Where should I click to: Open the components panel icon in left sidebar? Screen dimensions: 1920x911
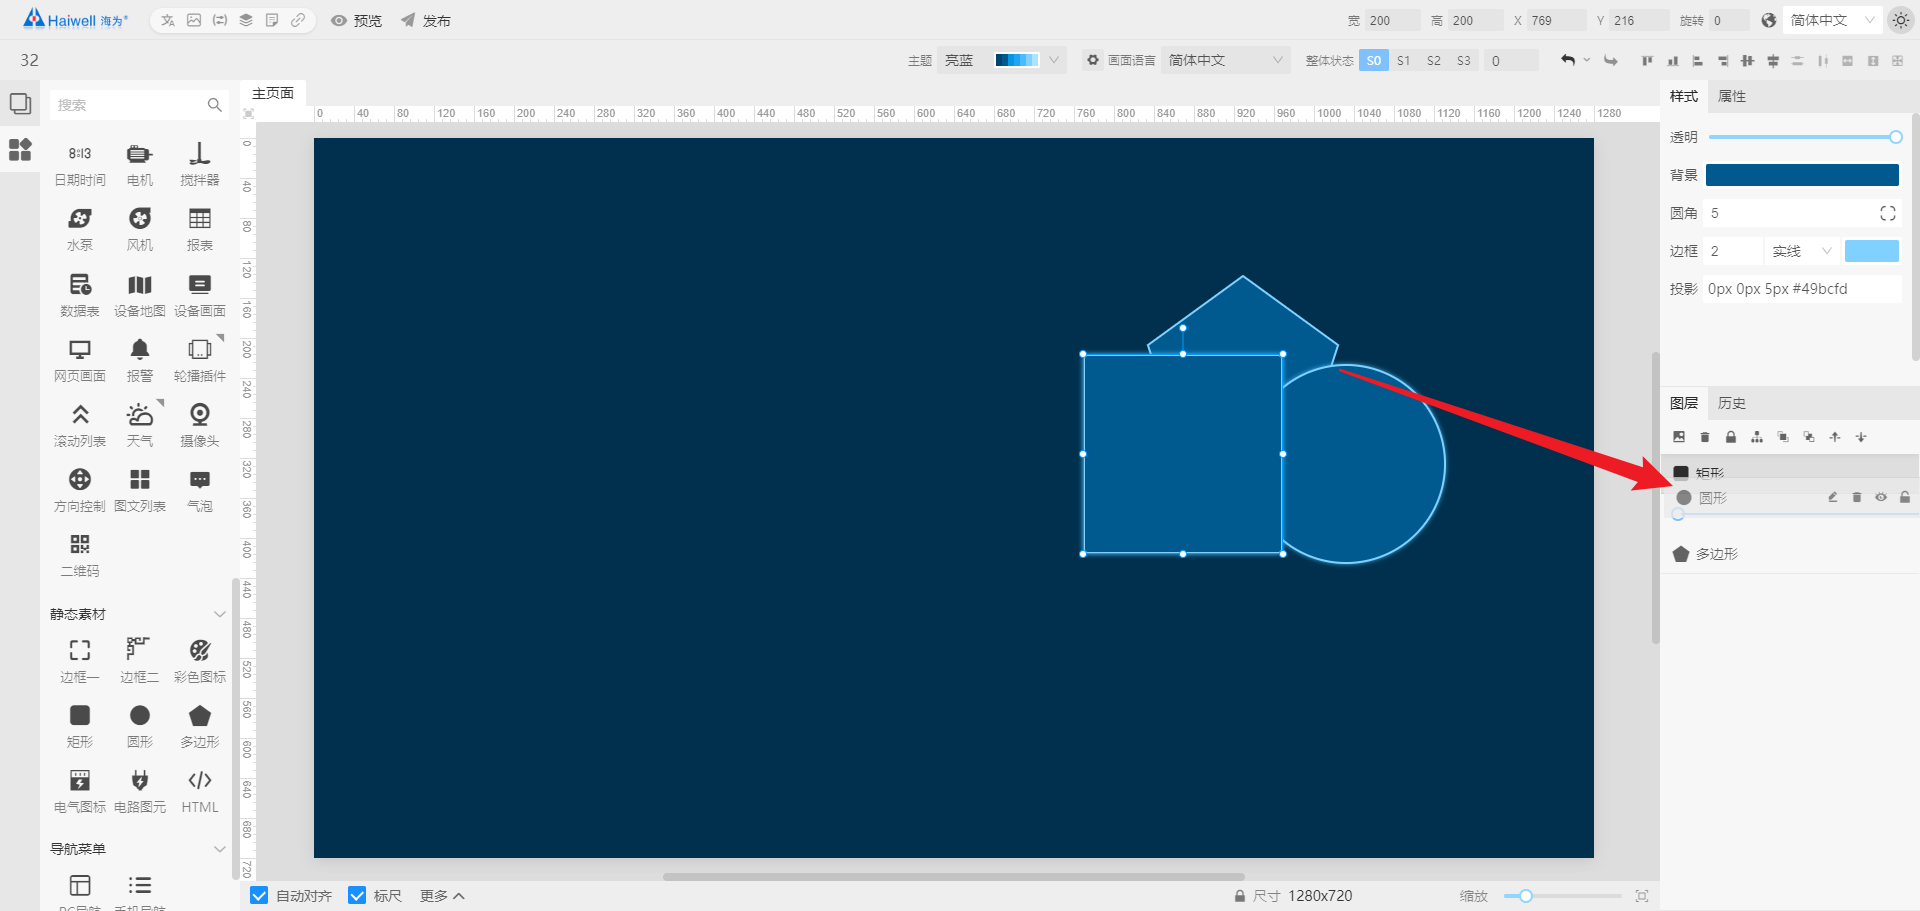(20, 150)
